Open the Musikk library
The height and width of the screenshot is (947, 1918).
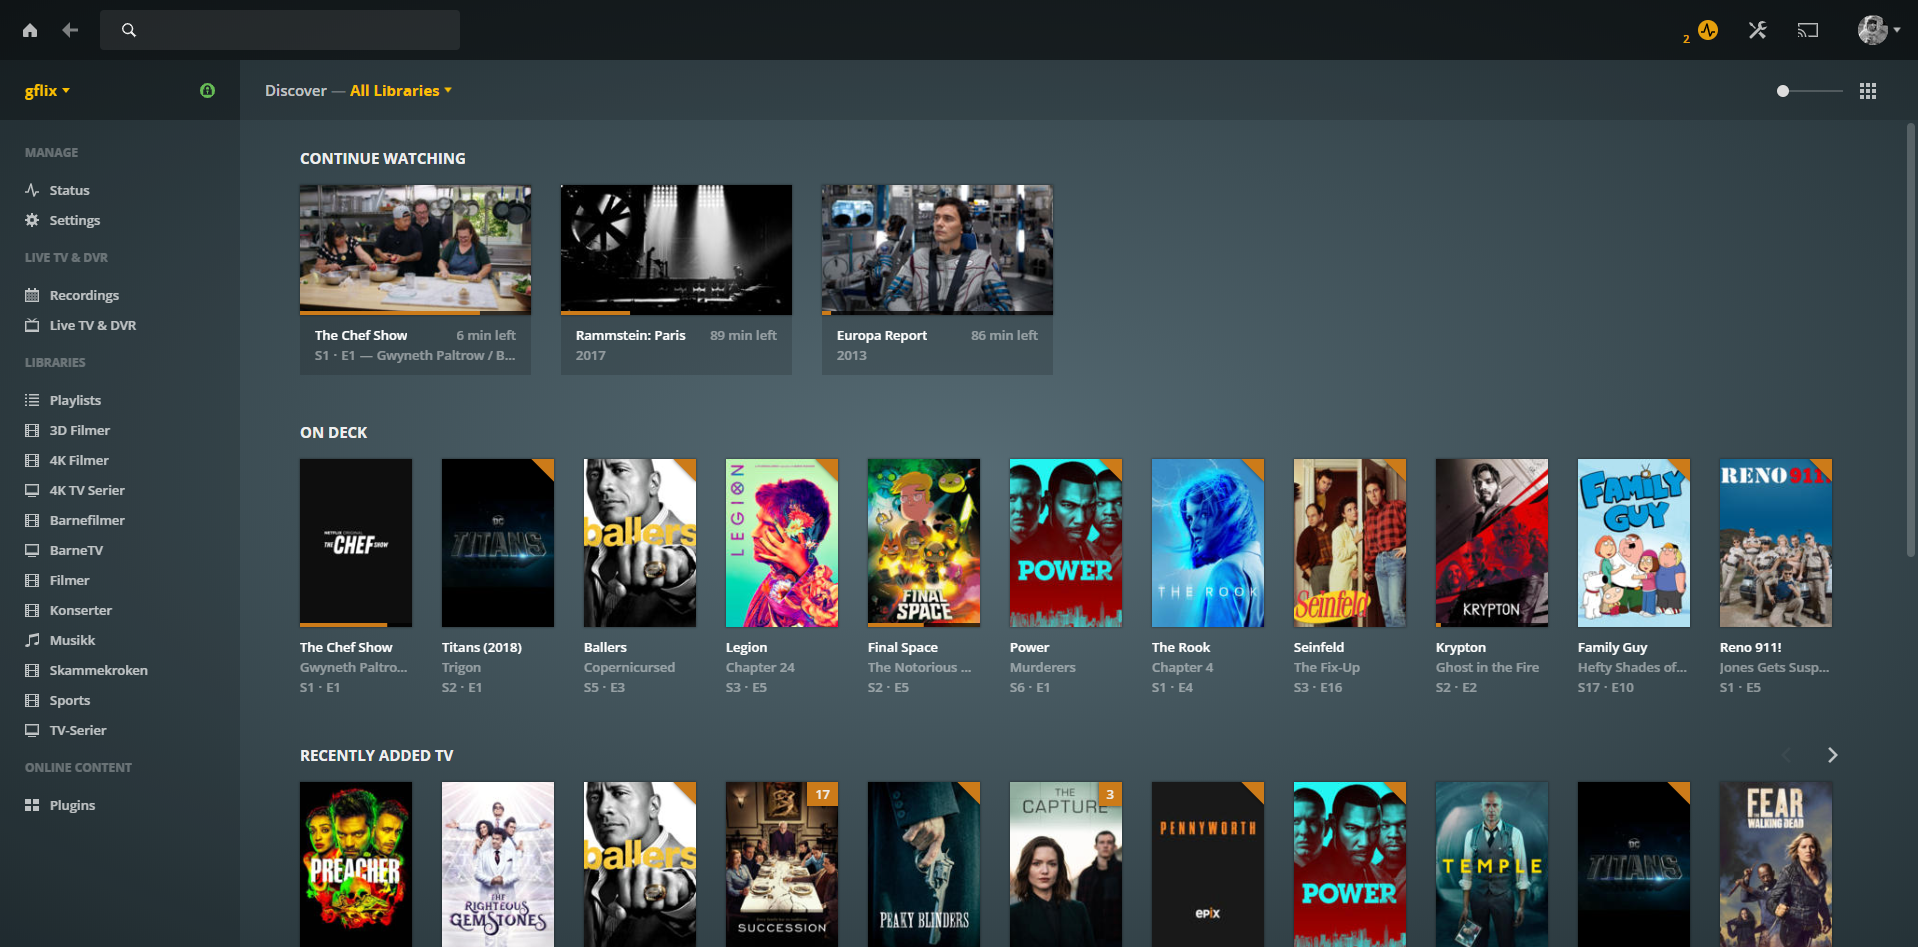[x=72, y=640]
